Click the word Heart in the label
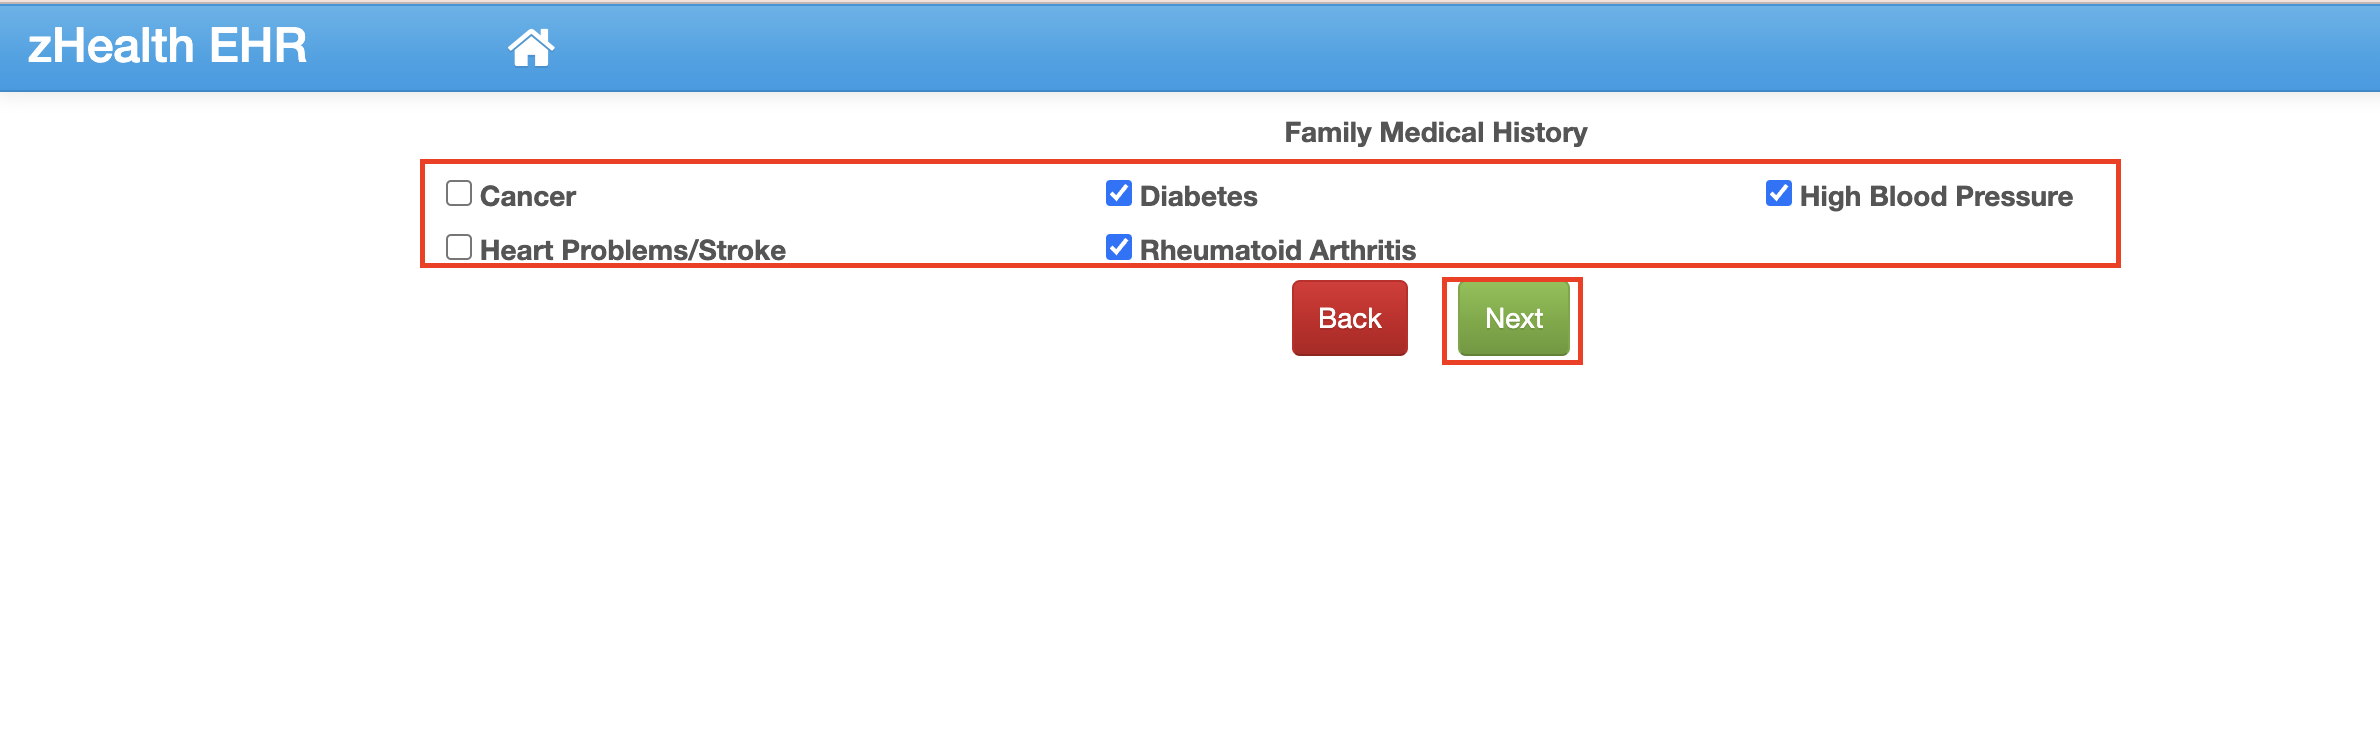Screen dimensions: 2380x730 (x=516, y=250)
